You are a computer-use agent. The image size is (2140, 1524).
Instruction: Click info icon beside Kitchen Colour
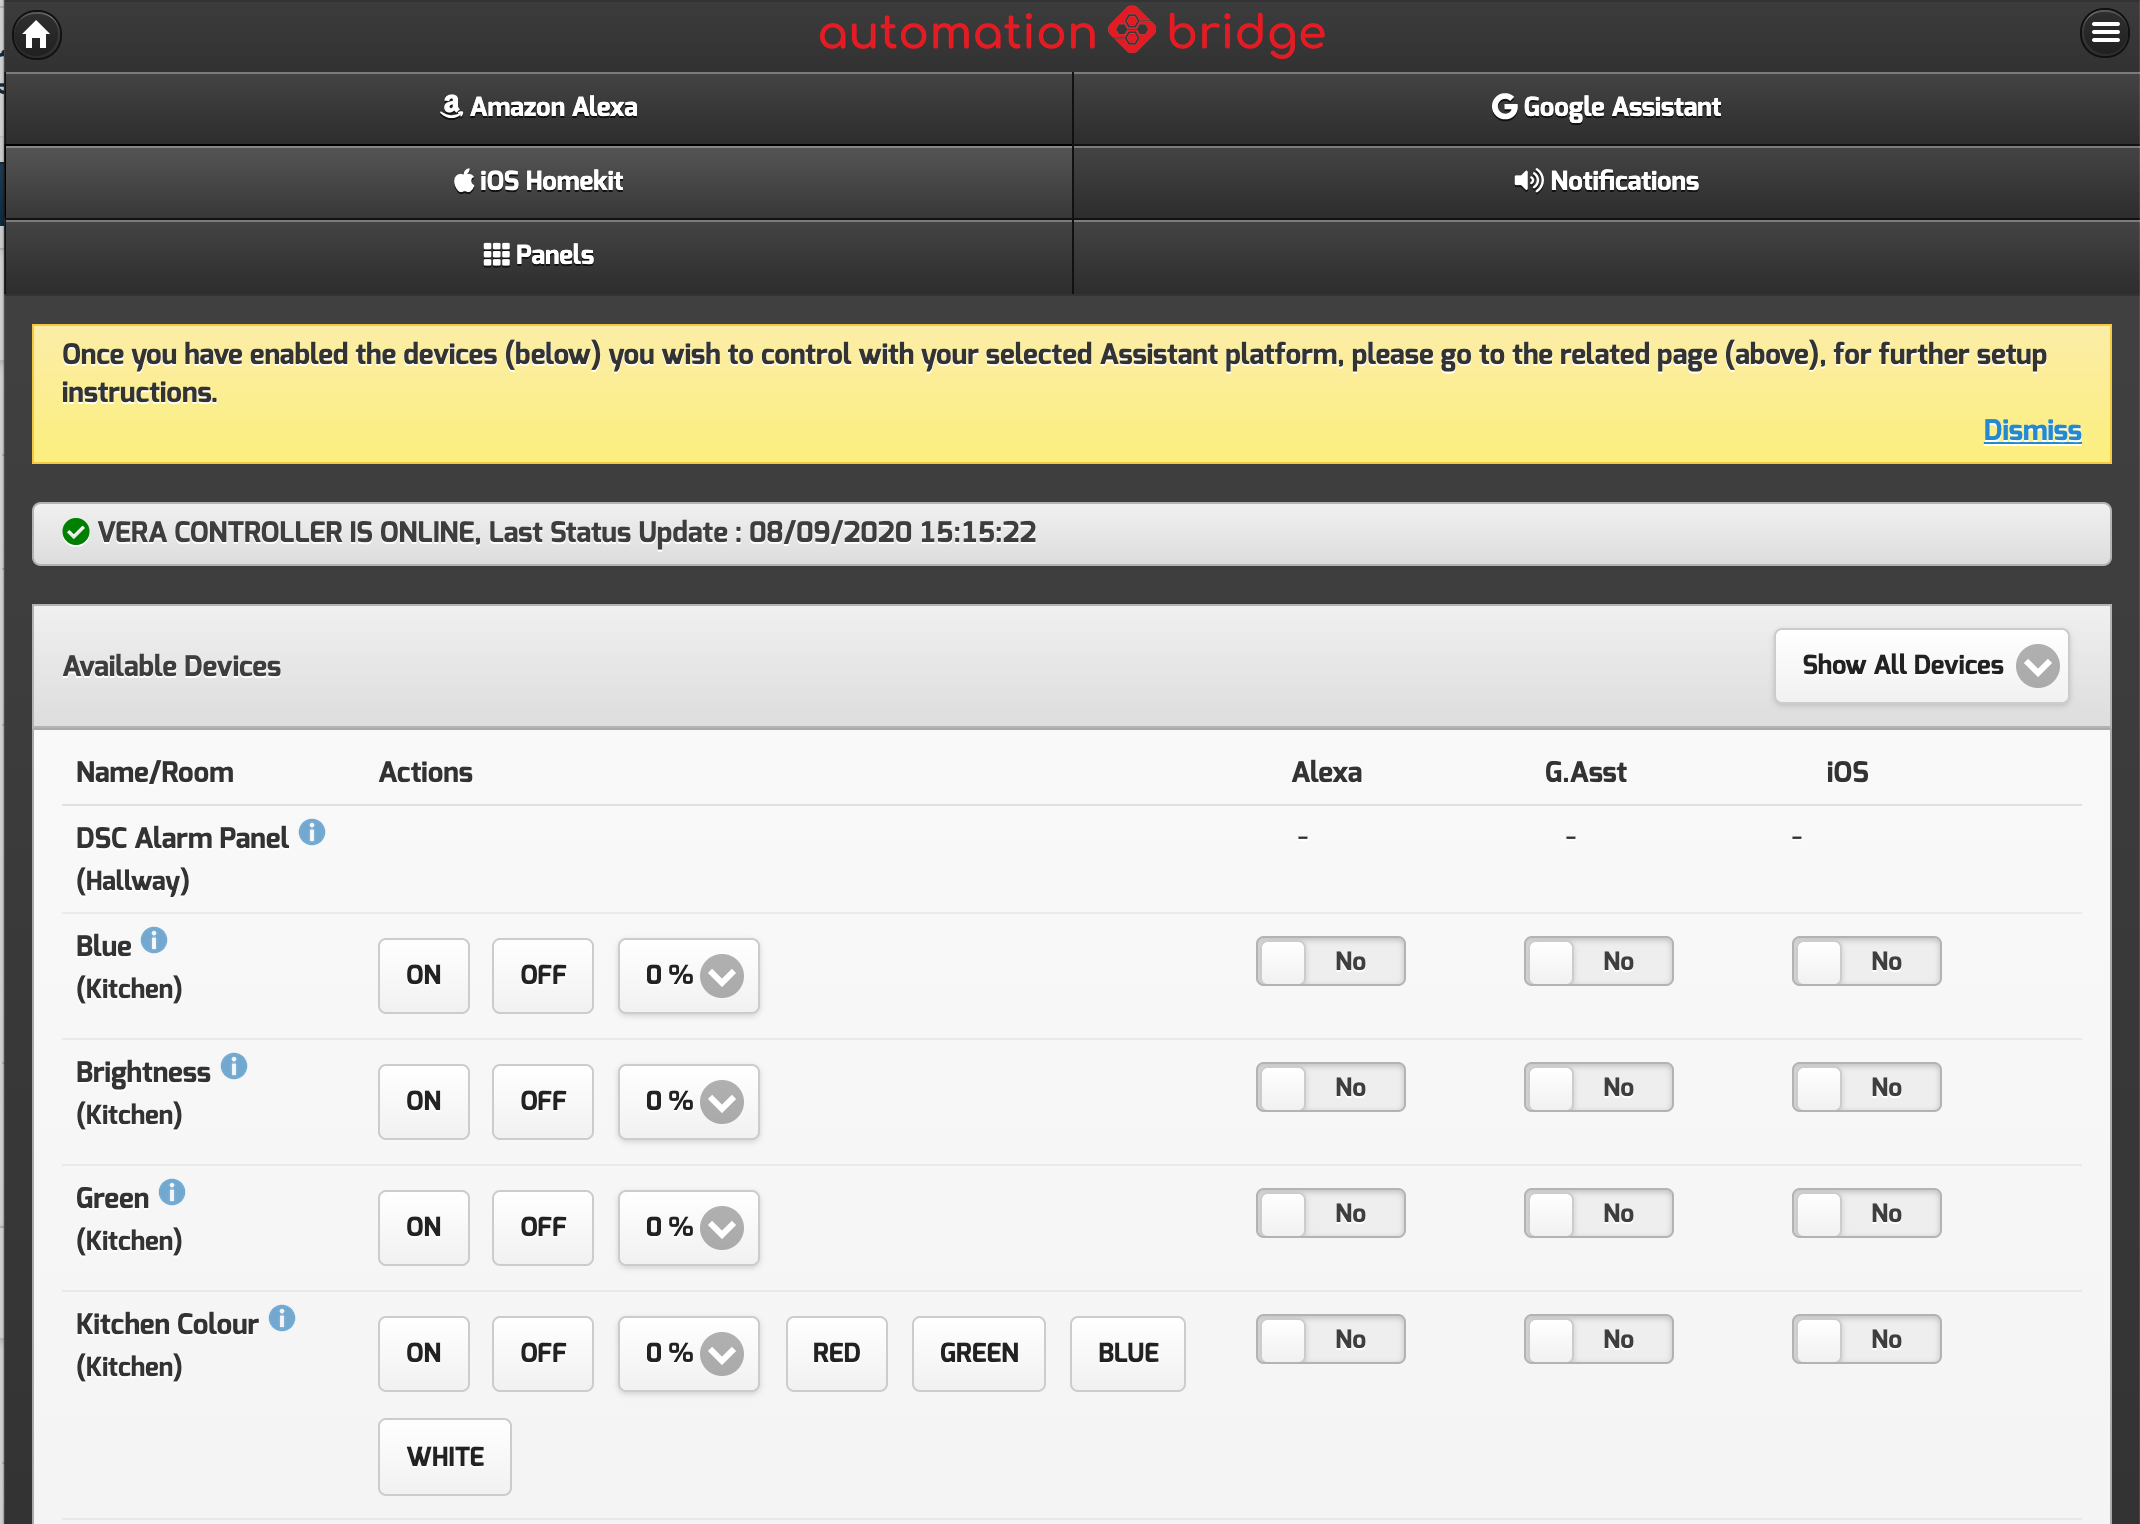click(x=282, y=1318)
